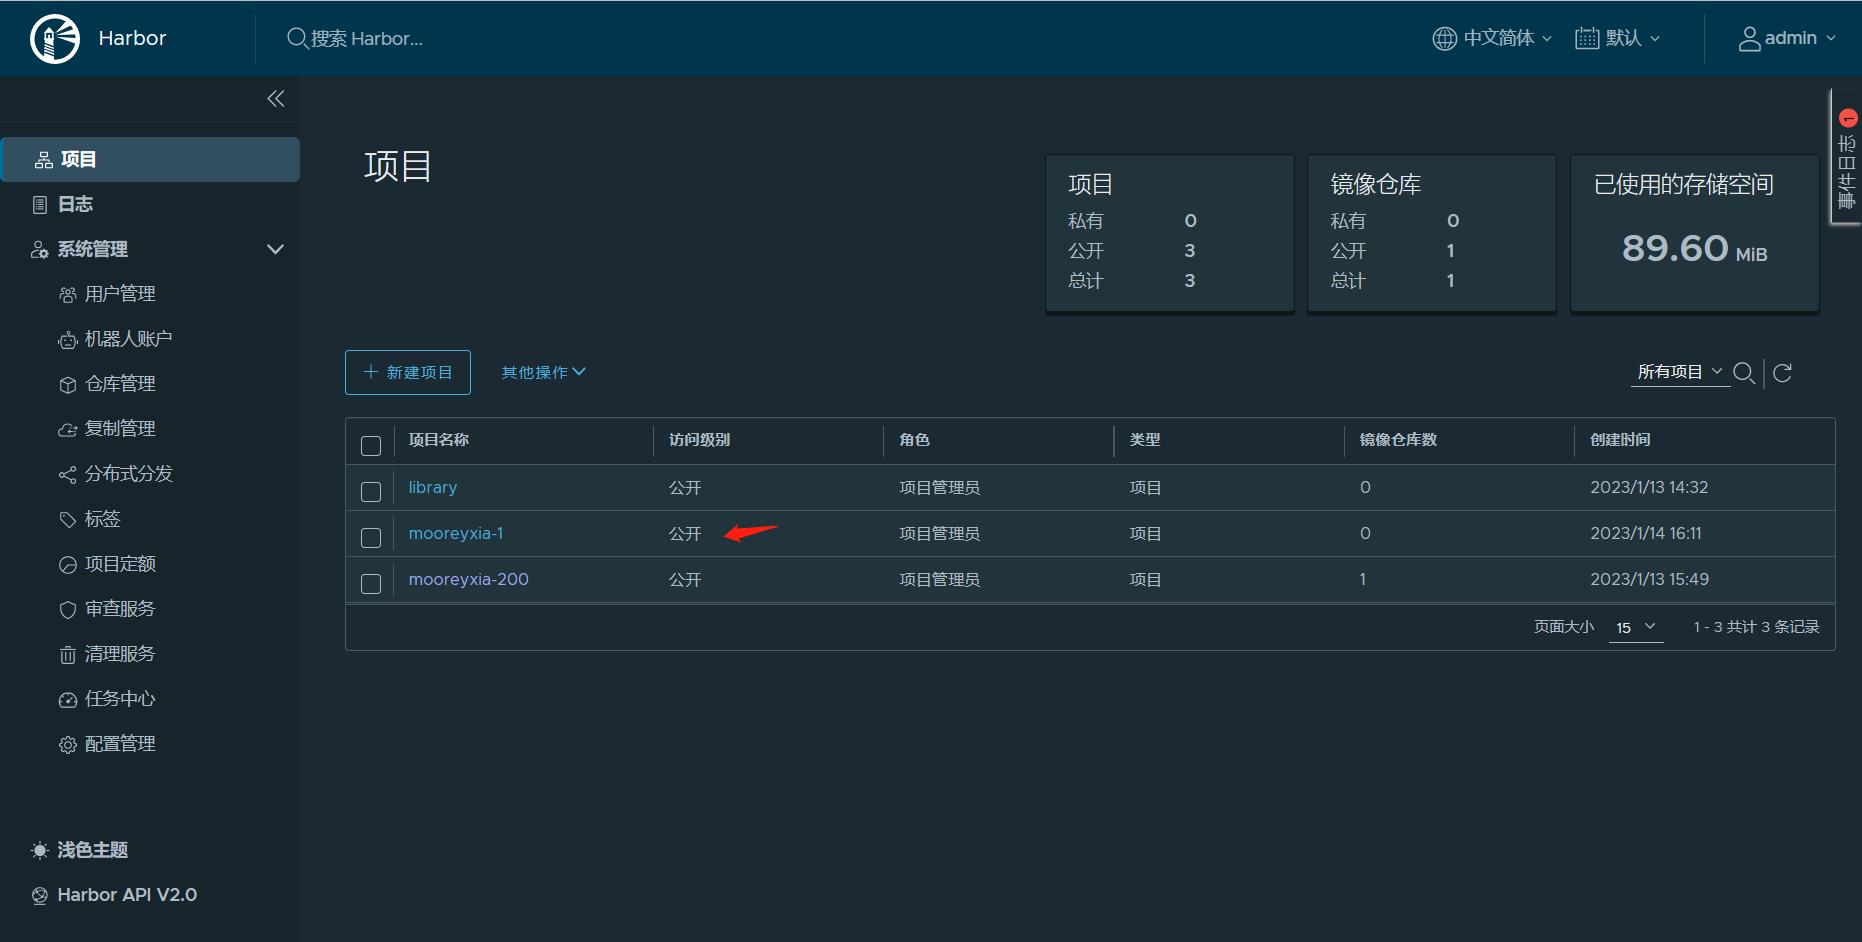Click the 清理服务 trash icon
1862x942 pixels.
68,655
